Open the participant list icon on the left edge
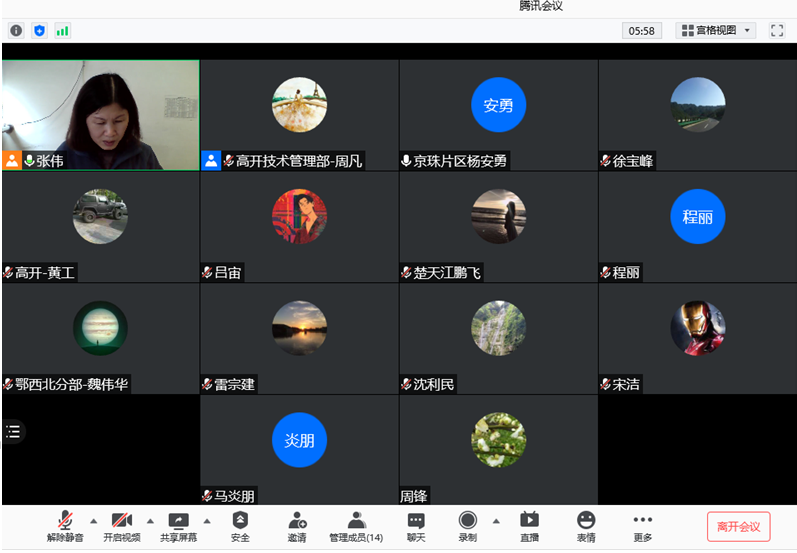797x553 pixels. point(13,432)
